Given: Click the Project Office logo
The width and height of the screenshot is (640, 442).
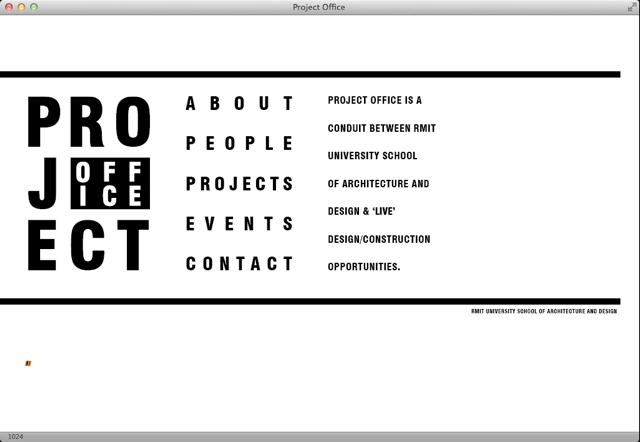Looking at the screenshot, I should tap(89, 184).
